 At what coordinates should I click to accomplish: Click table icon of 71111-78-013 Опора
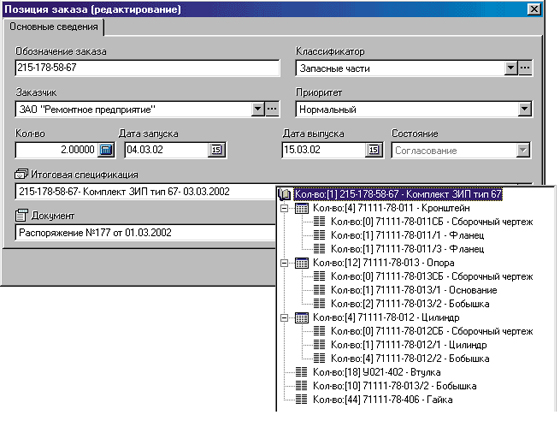302,263
